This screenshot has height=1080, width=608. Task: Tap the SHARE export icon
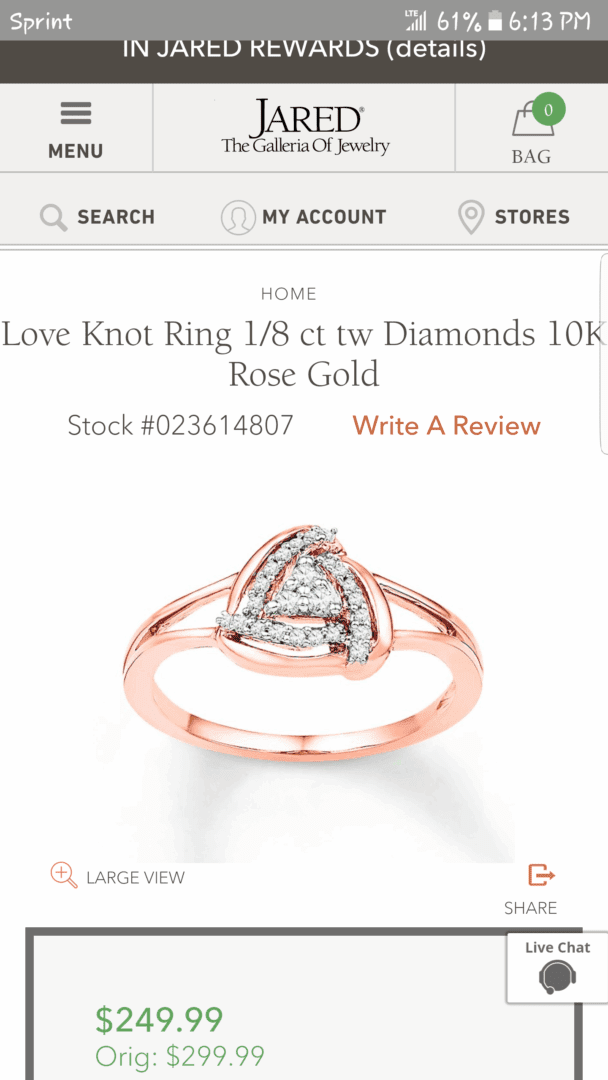(541, 875)
